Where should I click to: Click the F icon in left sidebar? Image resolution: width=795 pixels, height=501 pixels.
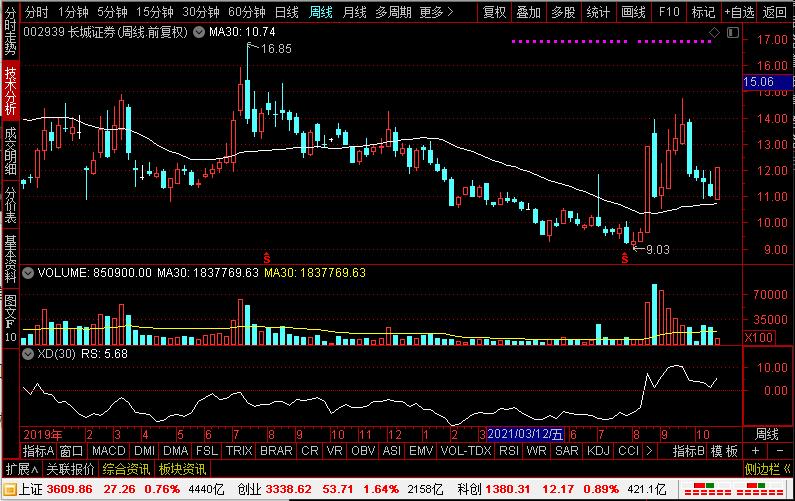coord(10,323)
